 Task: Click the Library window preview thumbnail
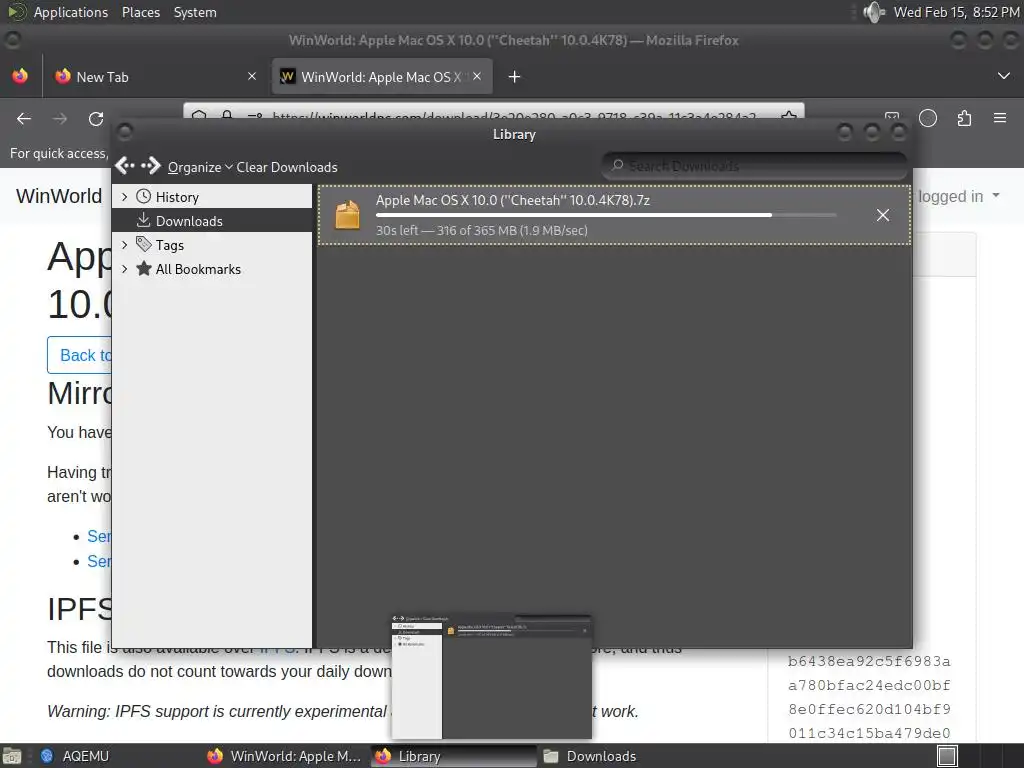coord(491,677)
